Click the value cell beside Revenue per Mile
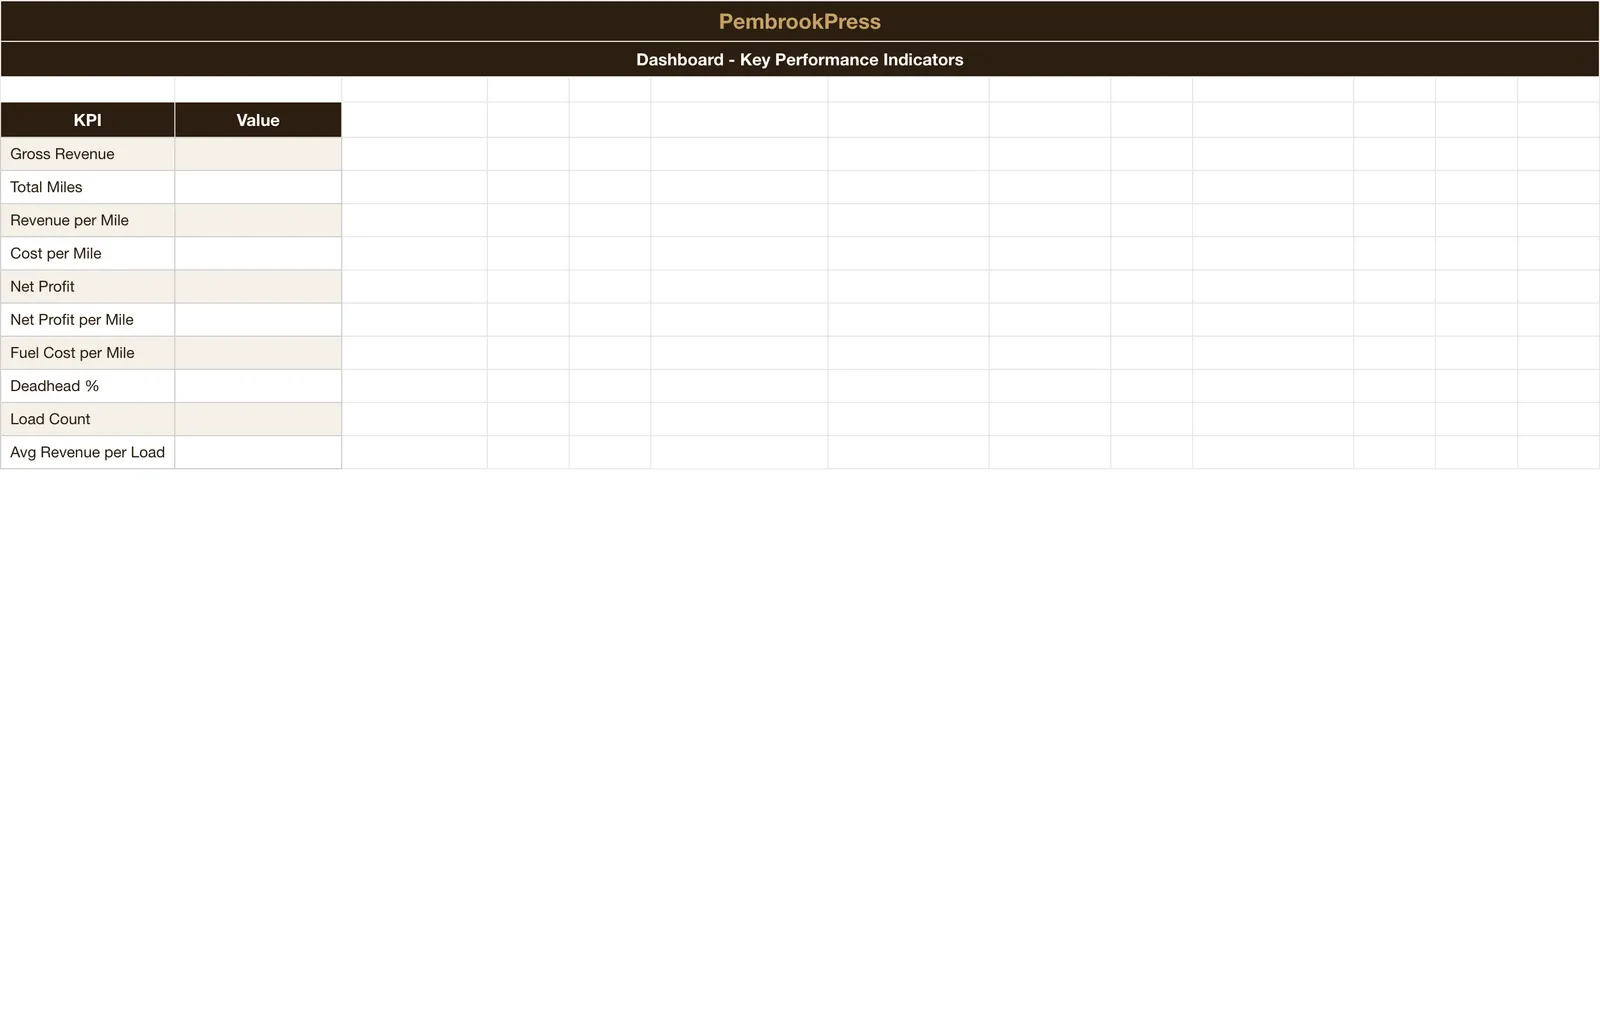1600x1029 pixels. [258, 220]
